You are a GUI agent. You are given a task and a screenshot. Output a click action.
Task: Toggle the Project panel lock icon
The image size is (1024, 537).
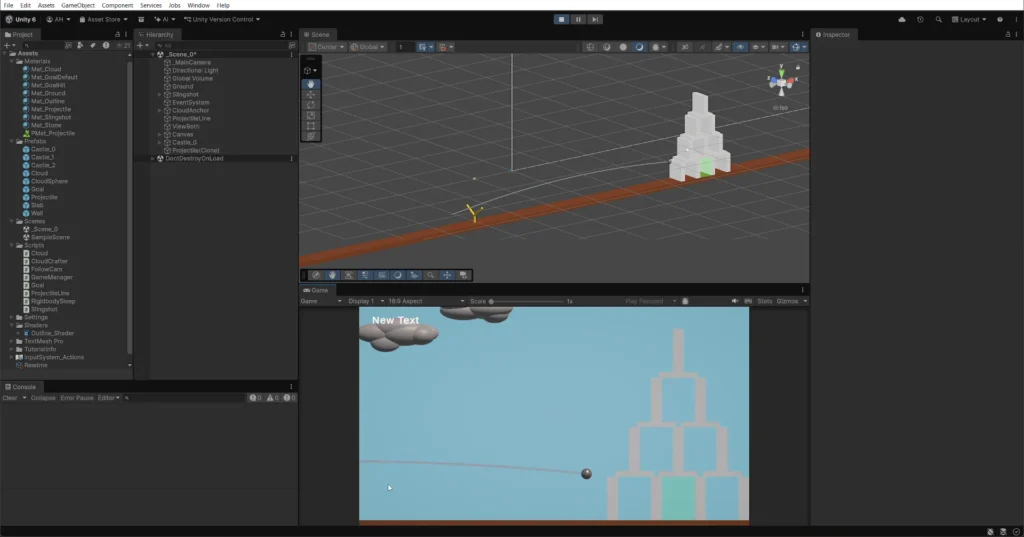[118, 35]
